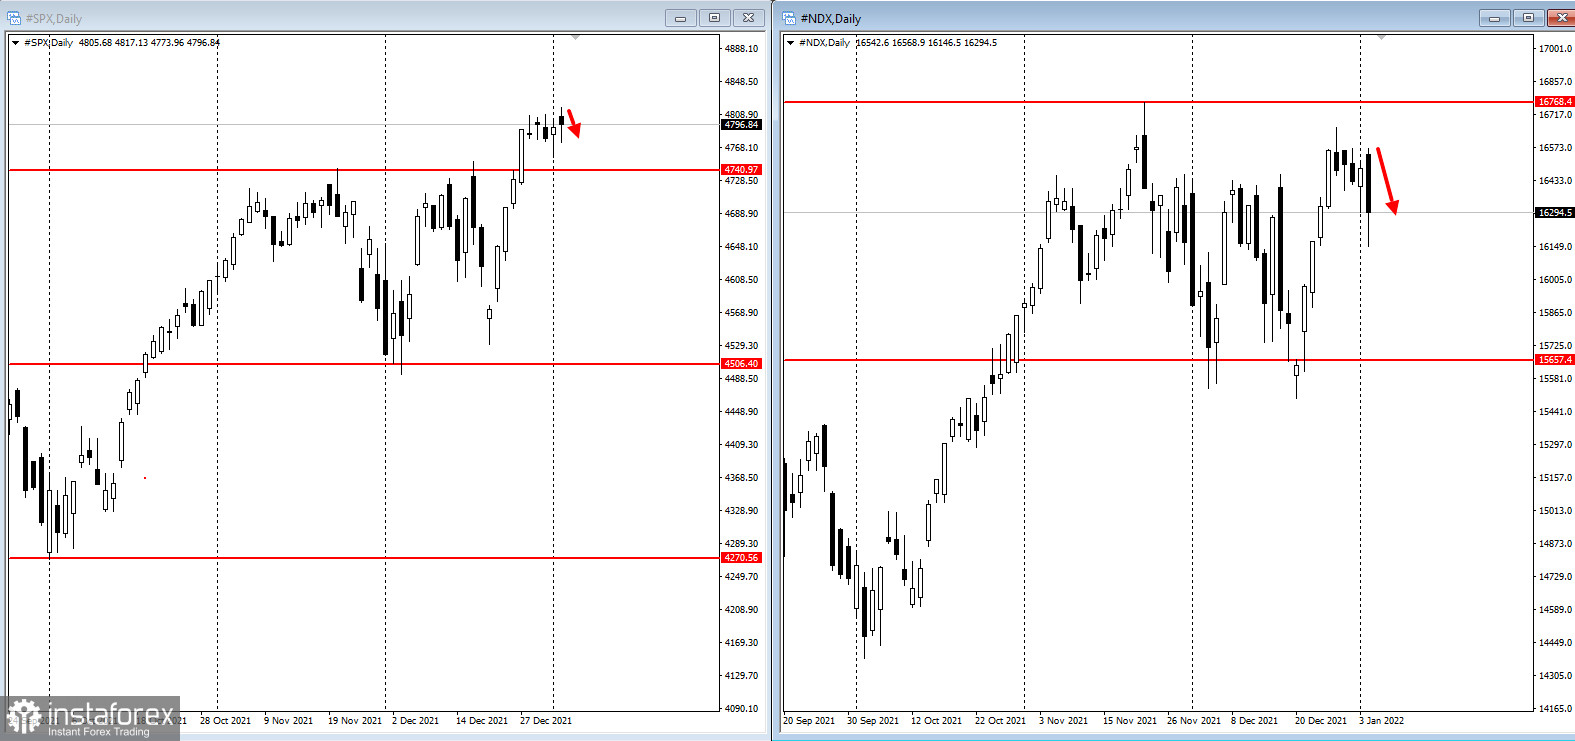Select the 4270.56 red level label on SPX
This screenshot has width=1575, height=741.
(741, 558)
